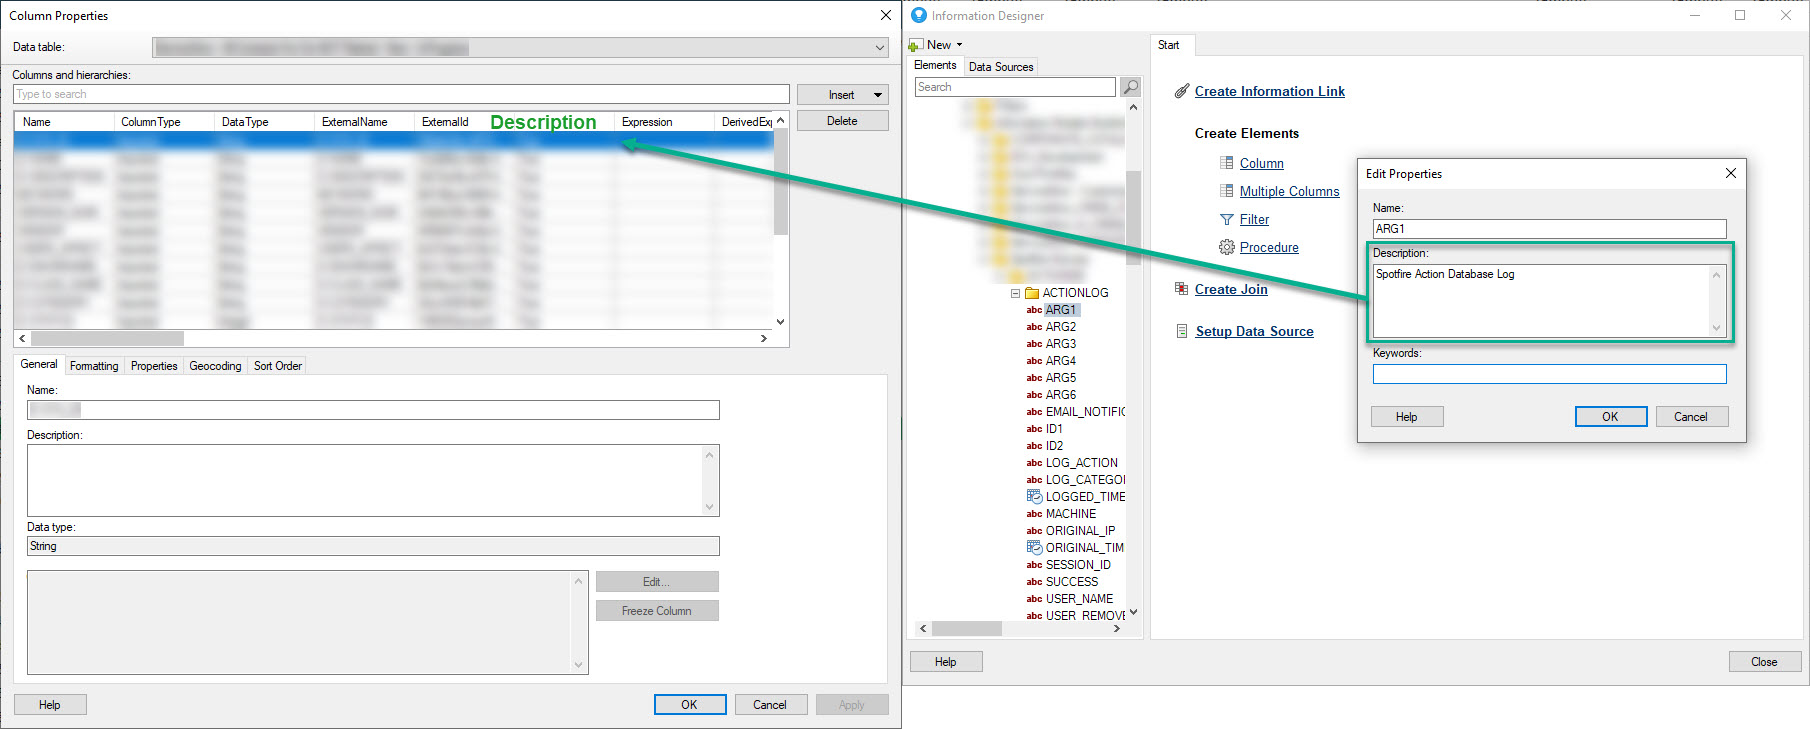Open the Data table dropdown
This screenshot has width=1810, height=729.
click(879, 48)
